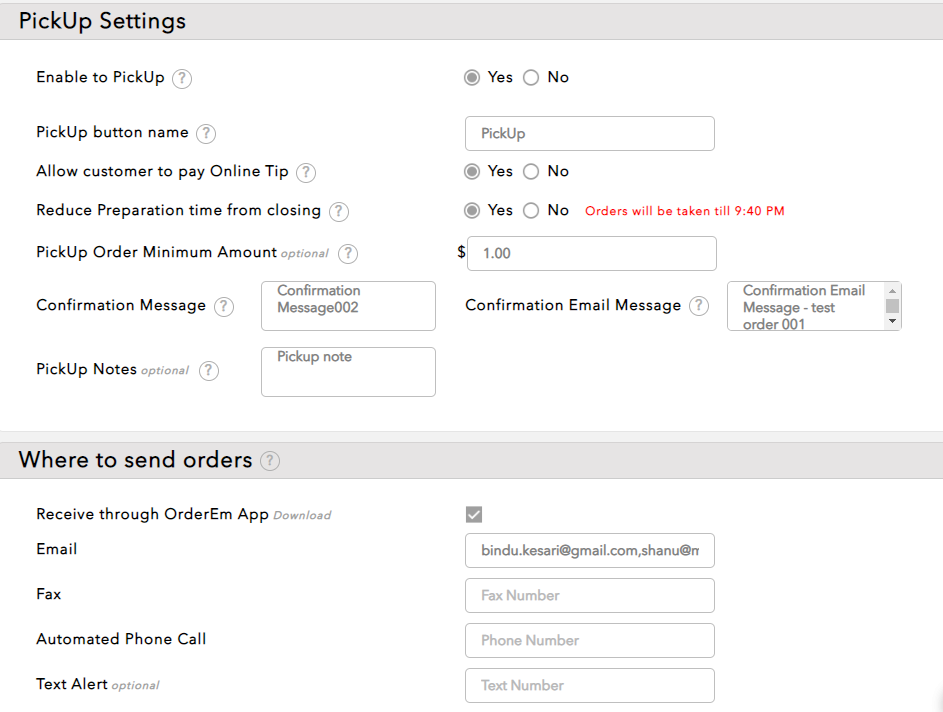
Task: Open Confirmation Message help tooltip icon
Action: [x=224, y=306]
